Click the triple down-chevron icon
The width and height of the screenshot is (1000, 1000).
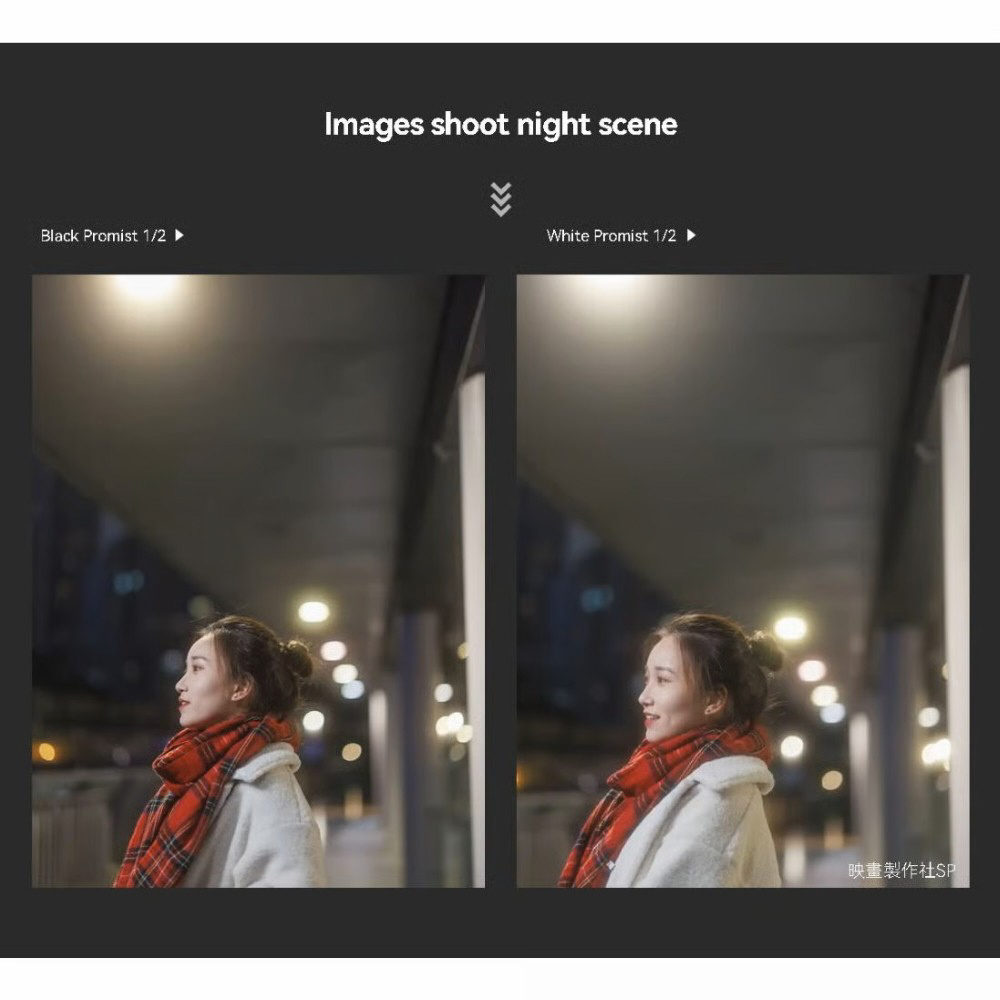click(501, 200)
